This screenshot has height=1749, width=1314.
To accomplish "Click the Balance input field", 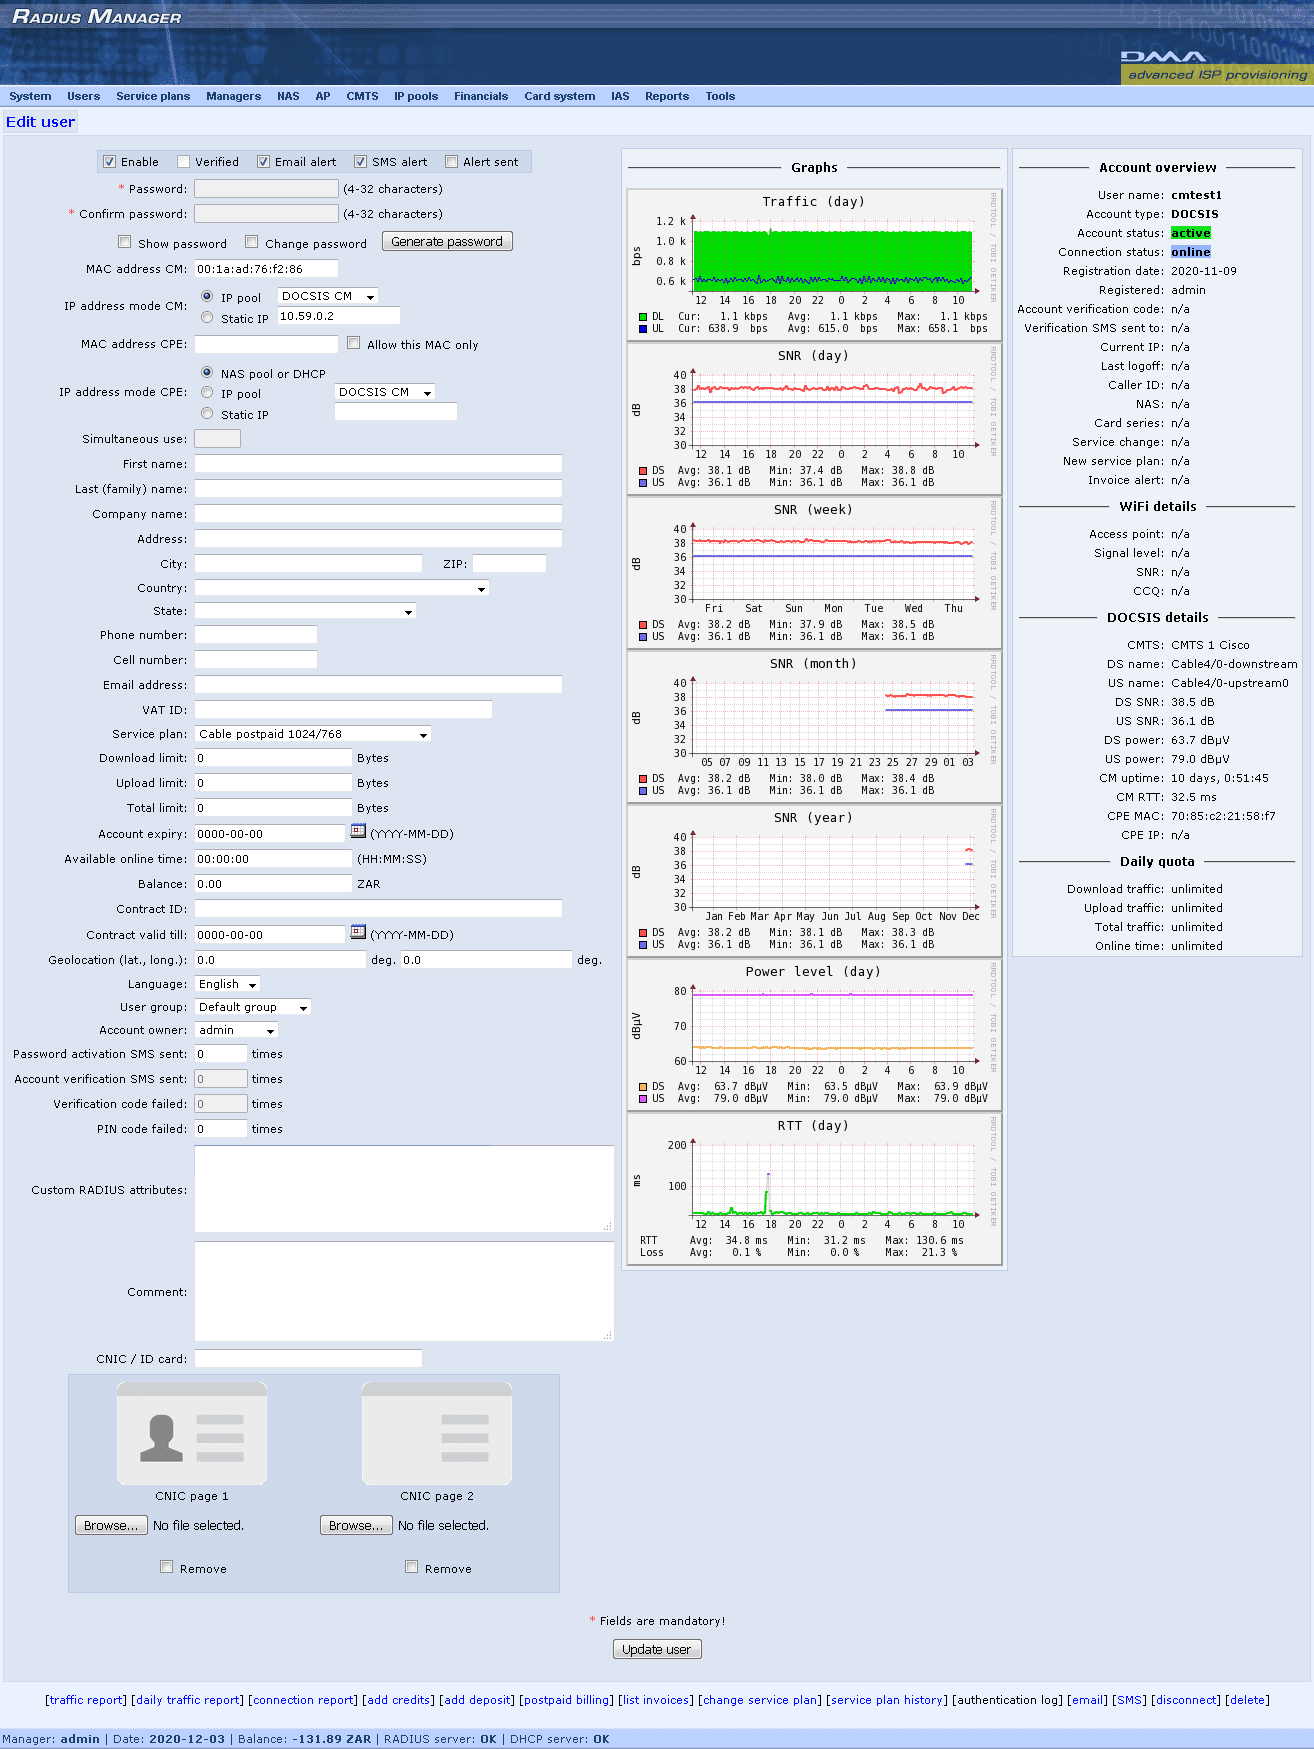I will click(273, 884).
